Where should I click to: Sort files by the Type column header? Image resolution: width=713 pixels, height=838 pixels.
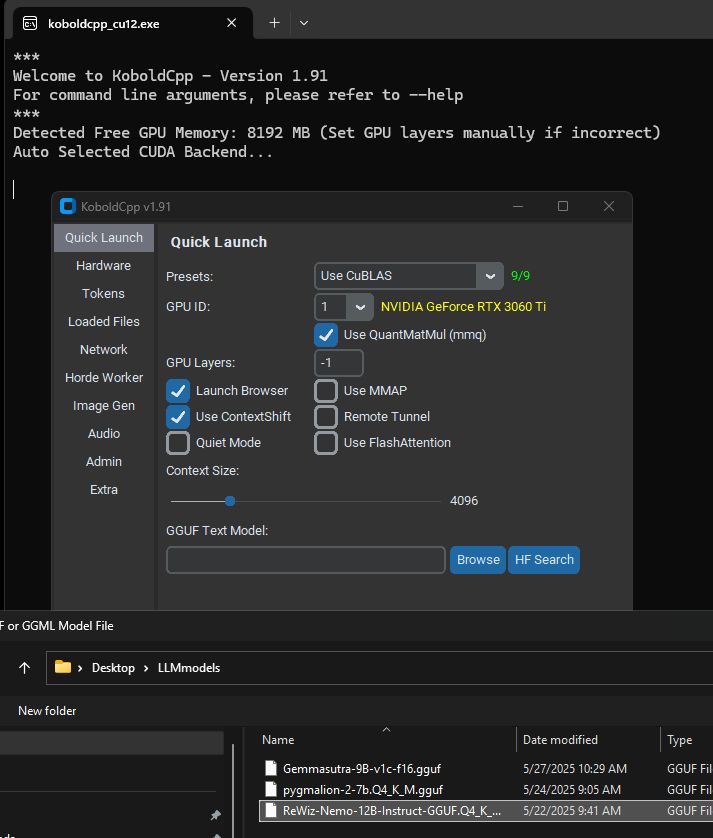tap(679, 740)
